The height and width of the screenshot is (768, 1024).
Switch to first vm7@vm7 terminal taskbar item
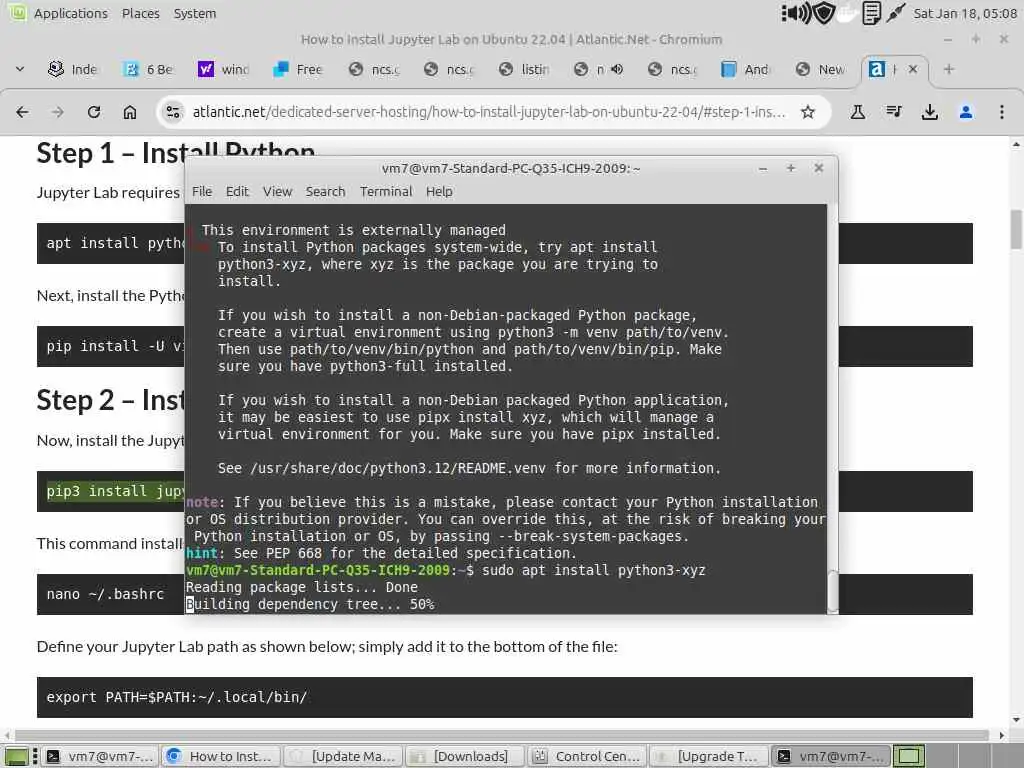101,756
